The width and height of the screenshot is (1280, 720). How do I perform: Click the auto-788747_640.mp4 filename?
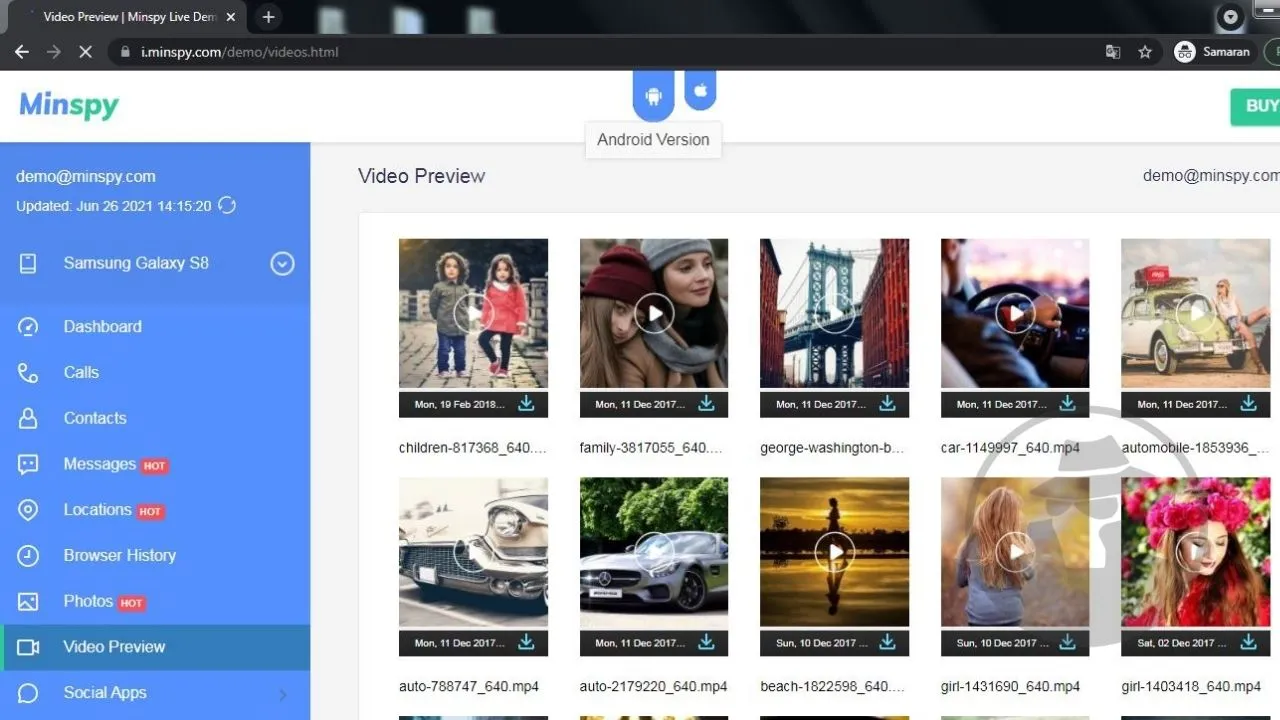(468, 687)
